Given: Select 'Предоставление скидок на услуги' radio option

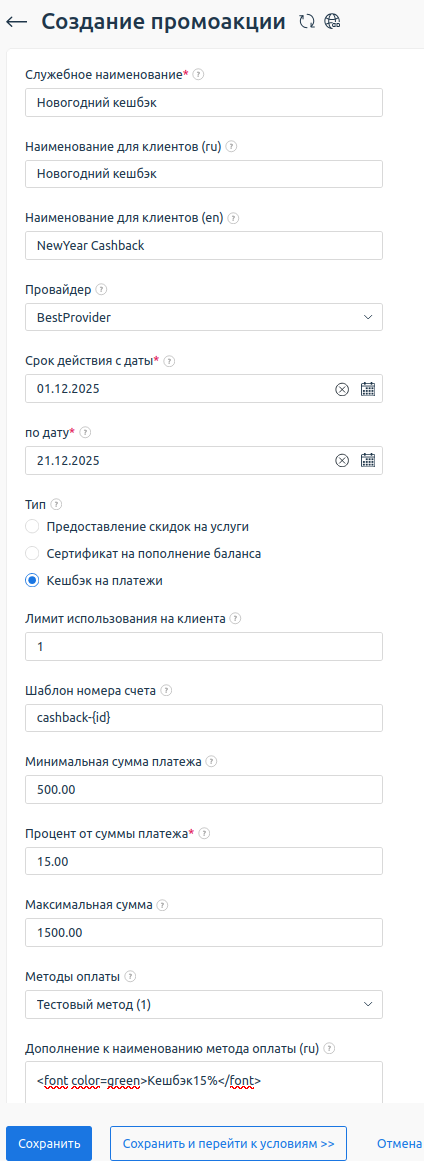Looking at the screenshot, I should [x=32, y=526].
